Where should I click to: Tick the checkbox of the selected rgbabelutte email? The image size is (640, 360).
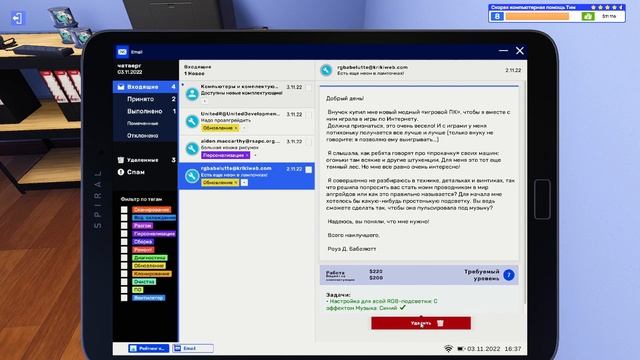click(309, 169)
